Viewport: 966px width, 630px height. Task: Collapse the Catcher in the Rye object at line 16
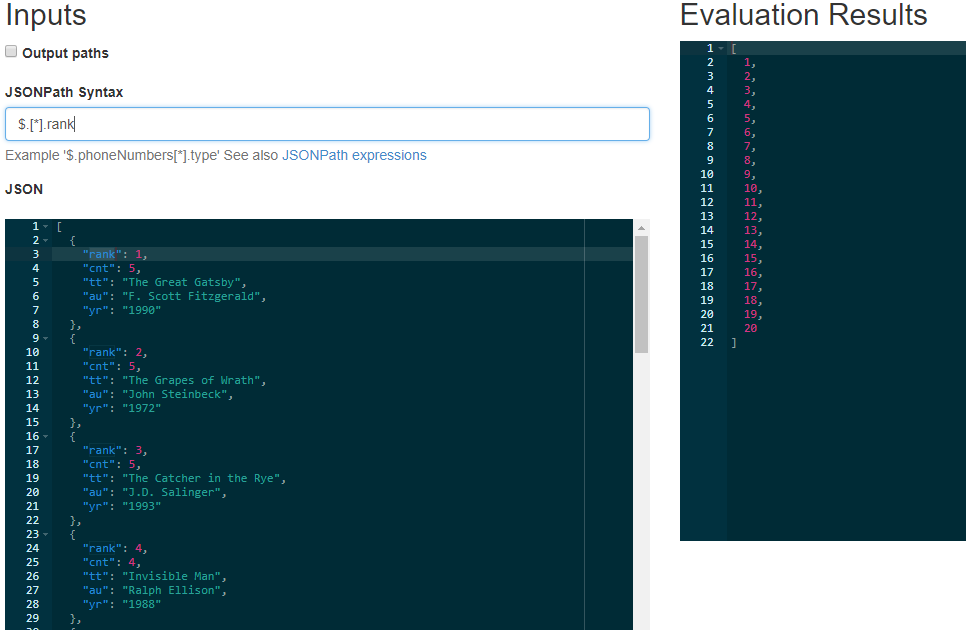coord(43,436)
